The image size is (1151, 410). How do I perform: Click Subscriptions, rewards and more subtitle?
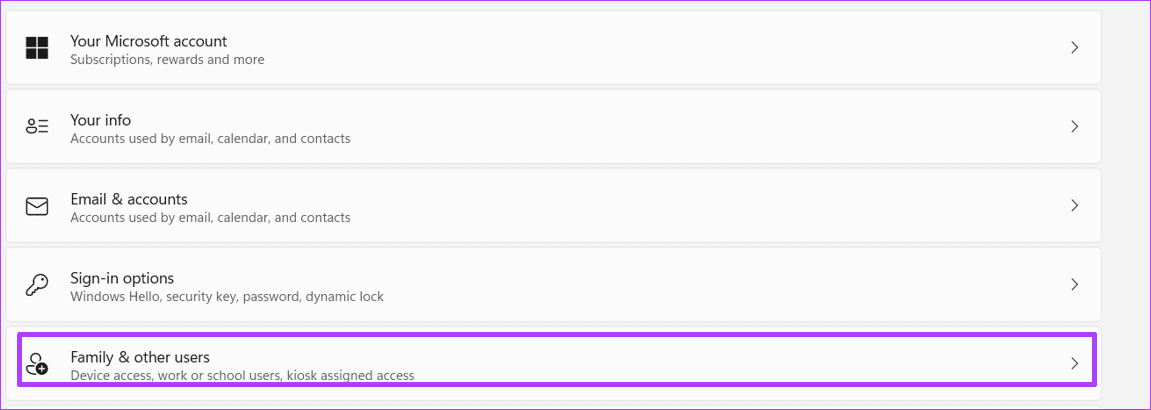(167, 59)
